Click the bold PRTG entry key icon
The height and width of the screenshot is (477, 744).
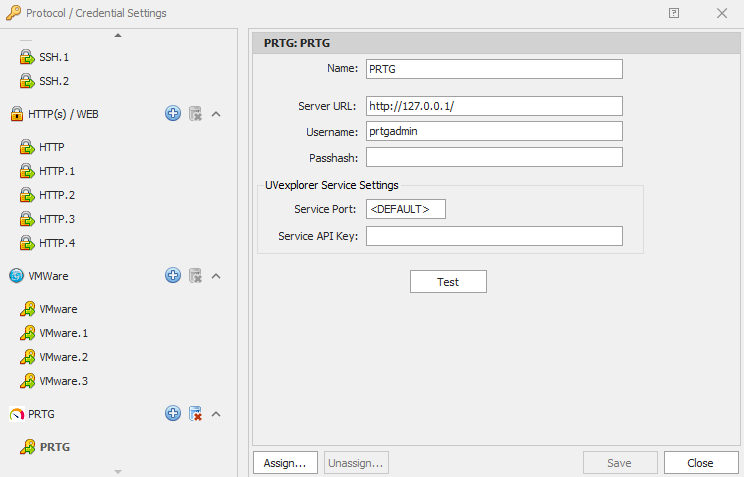(27, 447)
